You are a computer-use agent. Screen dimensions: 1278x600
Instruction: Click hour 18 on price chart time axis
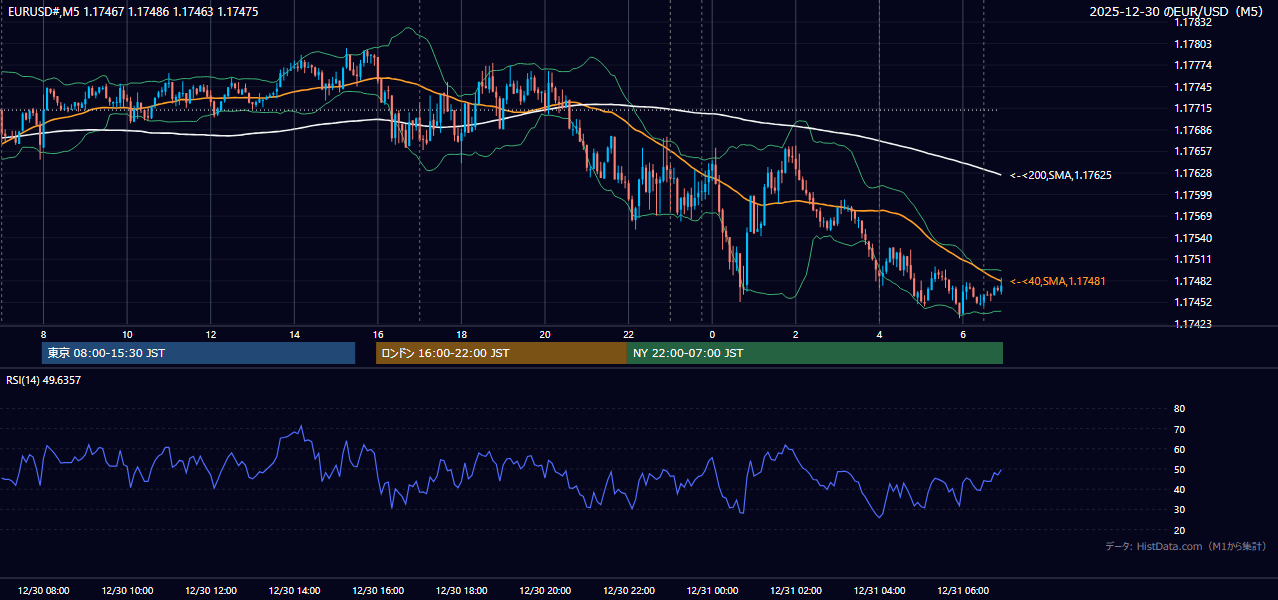click(x=461, y=334)
